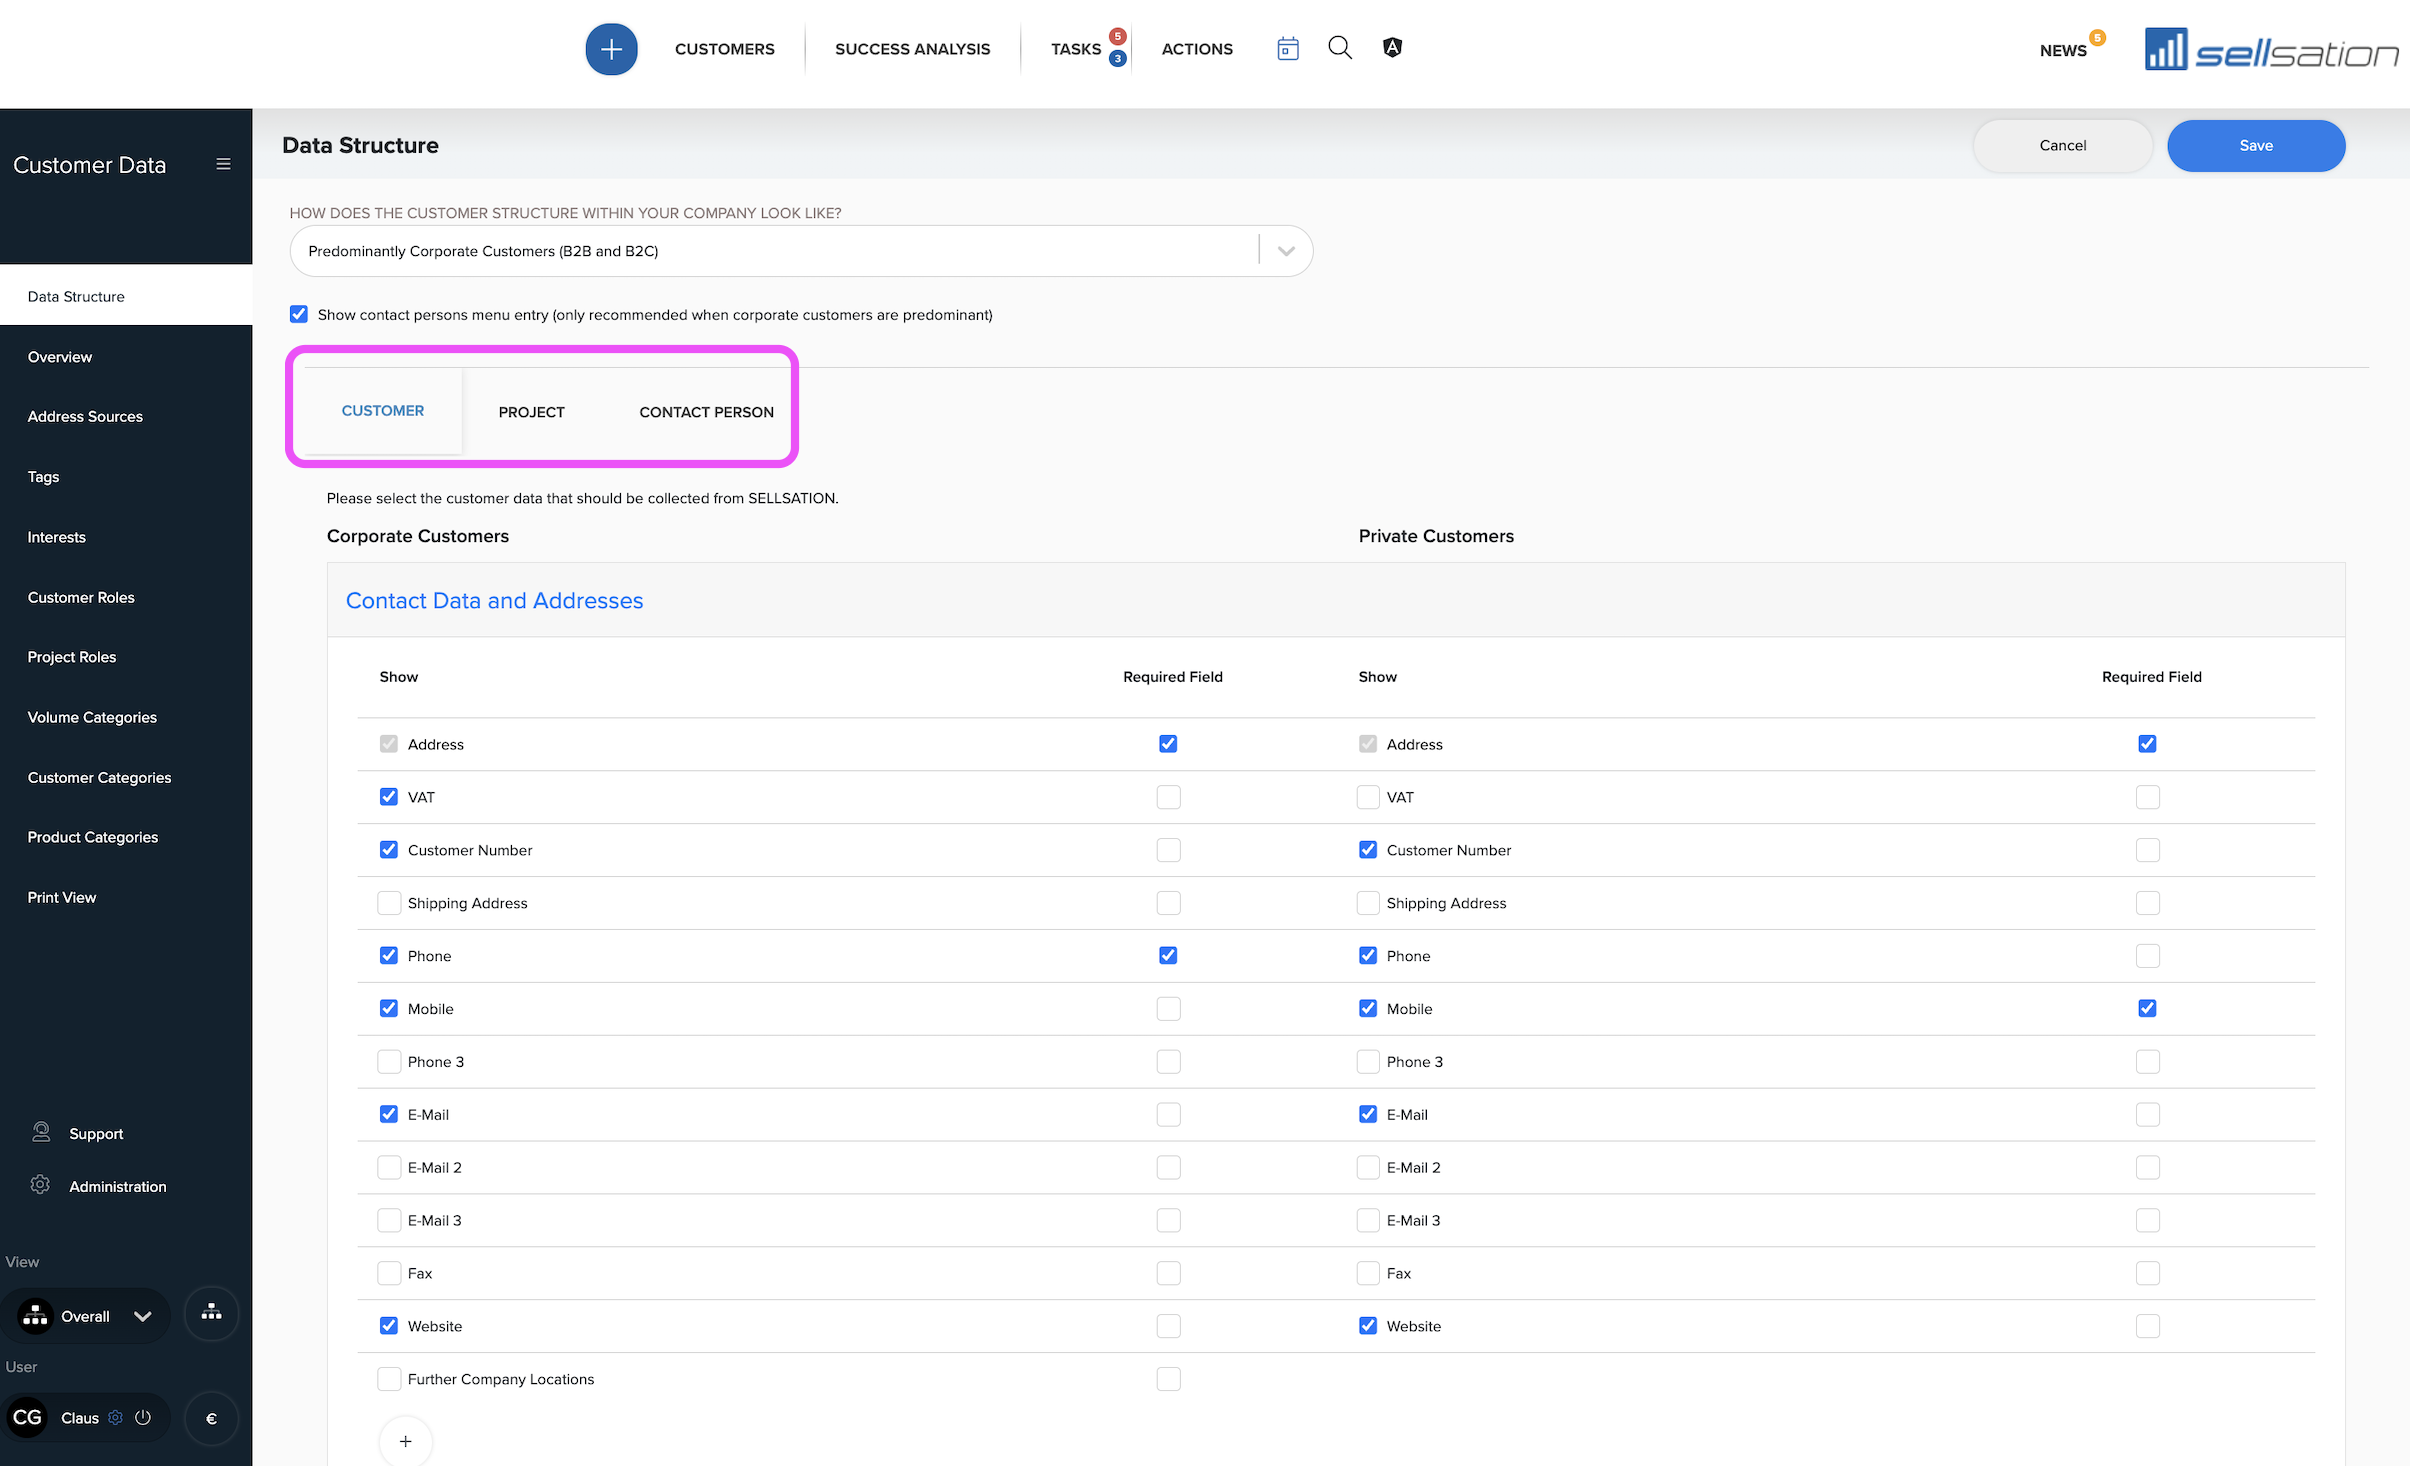Screen dimensions: 2410x1466
Task: Click the euro currency icon button
Action: (211, 1418)
